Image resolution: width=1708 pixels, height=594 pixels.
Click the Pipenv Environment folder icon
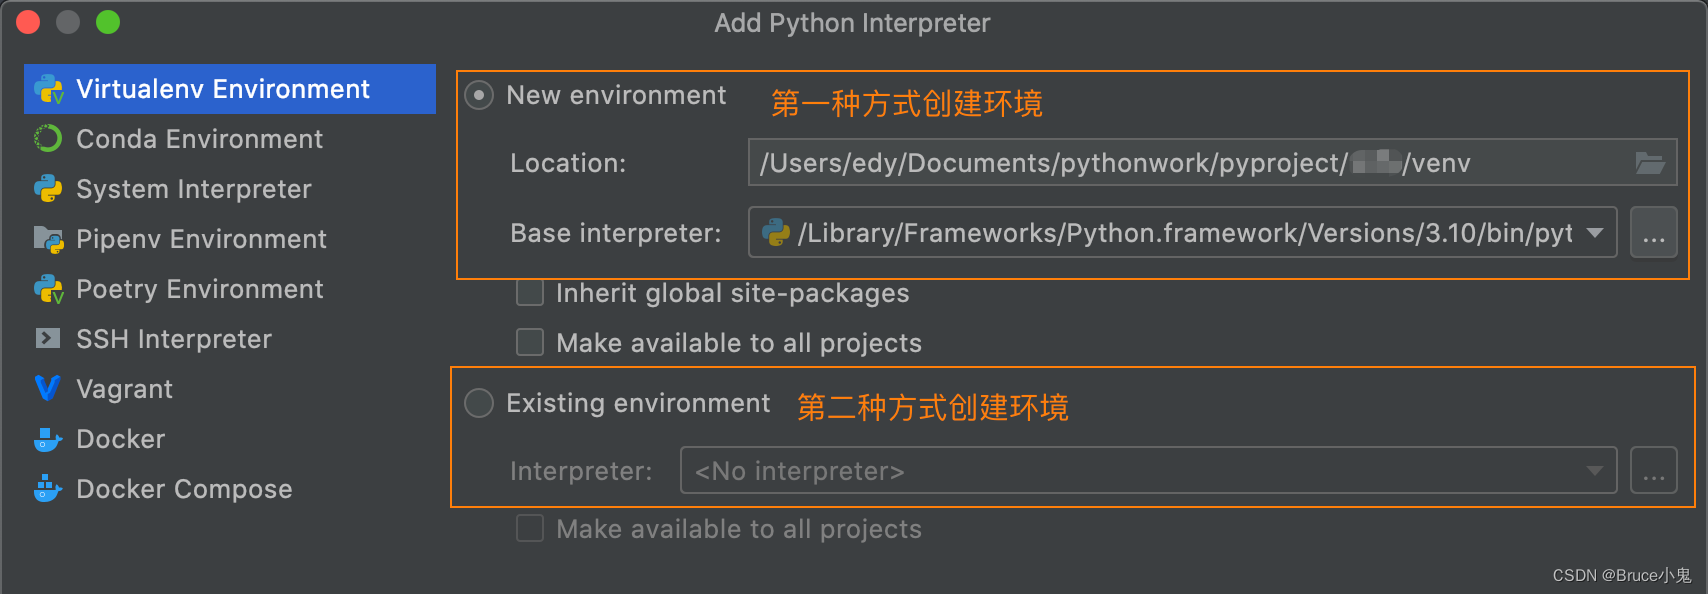48,239
